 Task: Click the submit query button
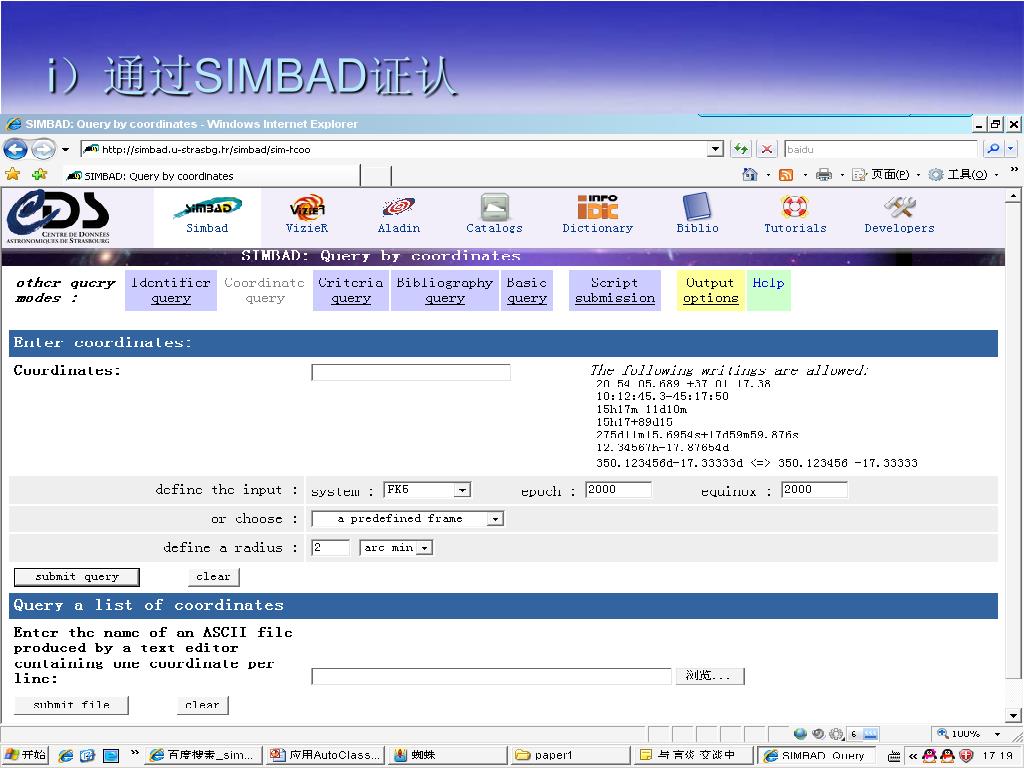tap(76, 577)
